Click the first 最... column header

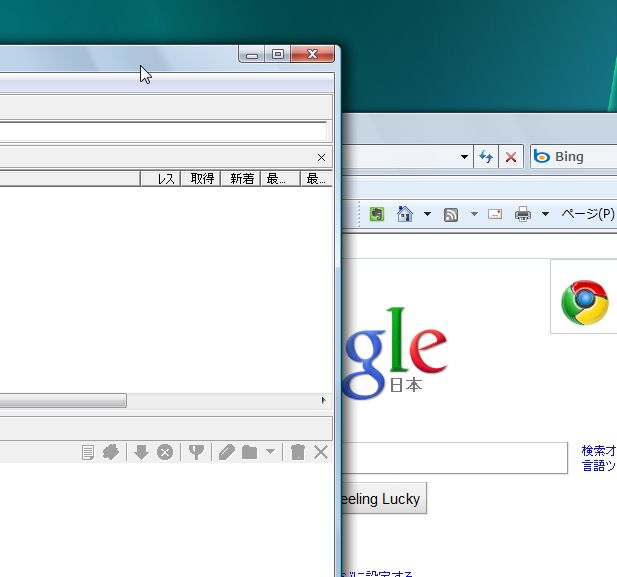pos(281,179)
